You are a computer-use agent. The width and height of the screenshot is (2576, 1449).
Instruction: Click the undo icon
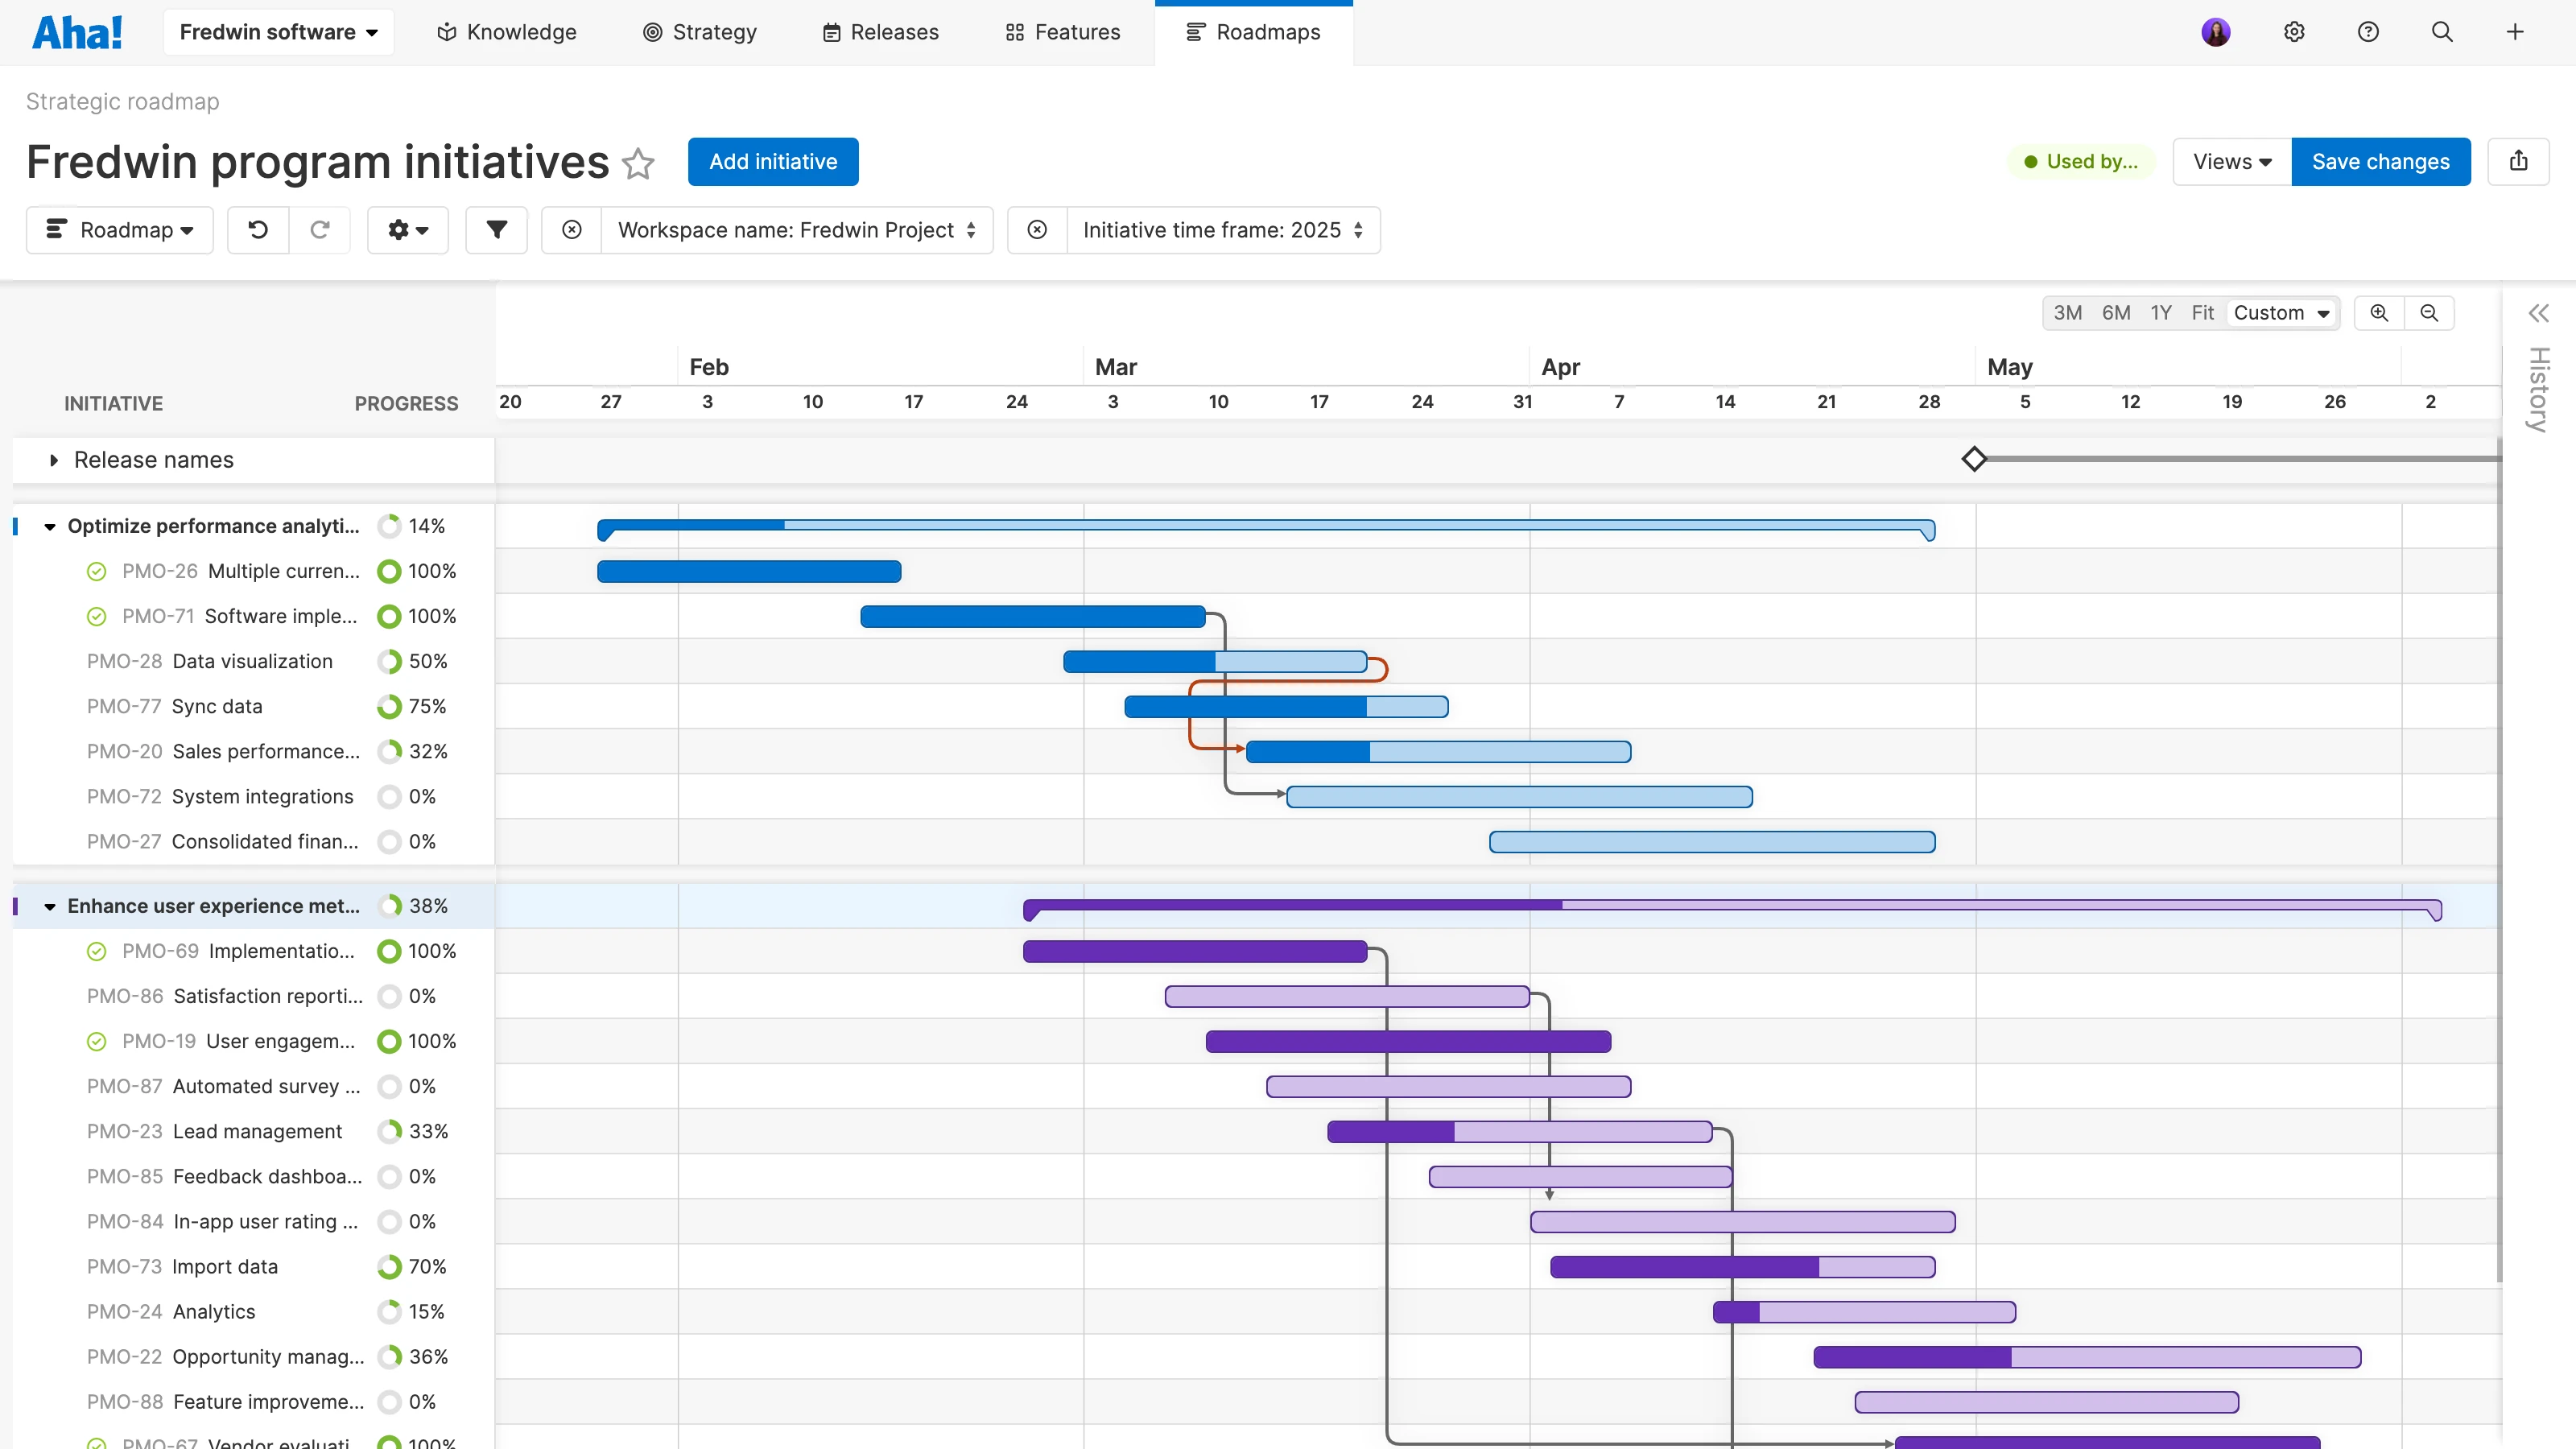tap(258, 229)
